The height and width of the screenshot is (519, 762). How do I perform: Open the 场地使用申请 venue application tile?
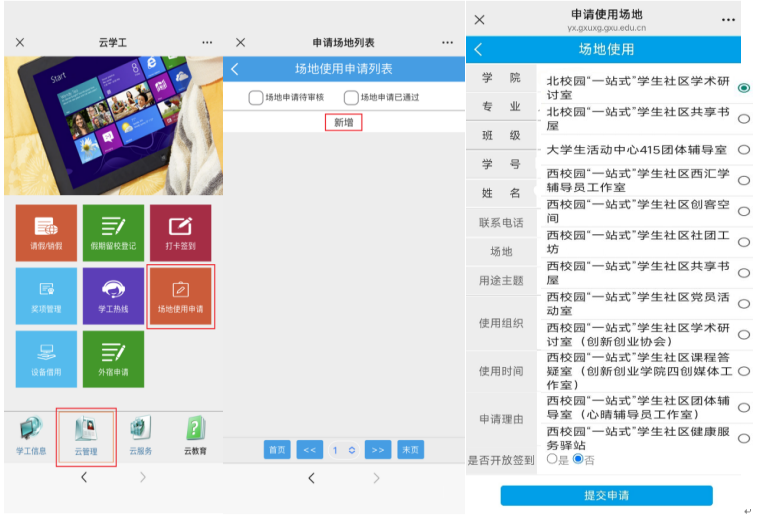(180, 295)
